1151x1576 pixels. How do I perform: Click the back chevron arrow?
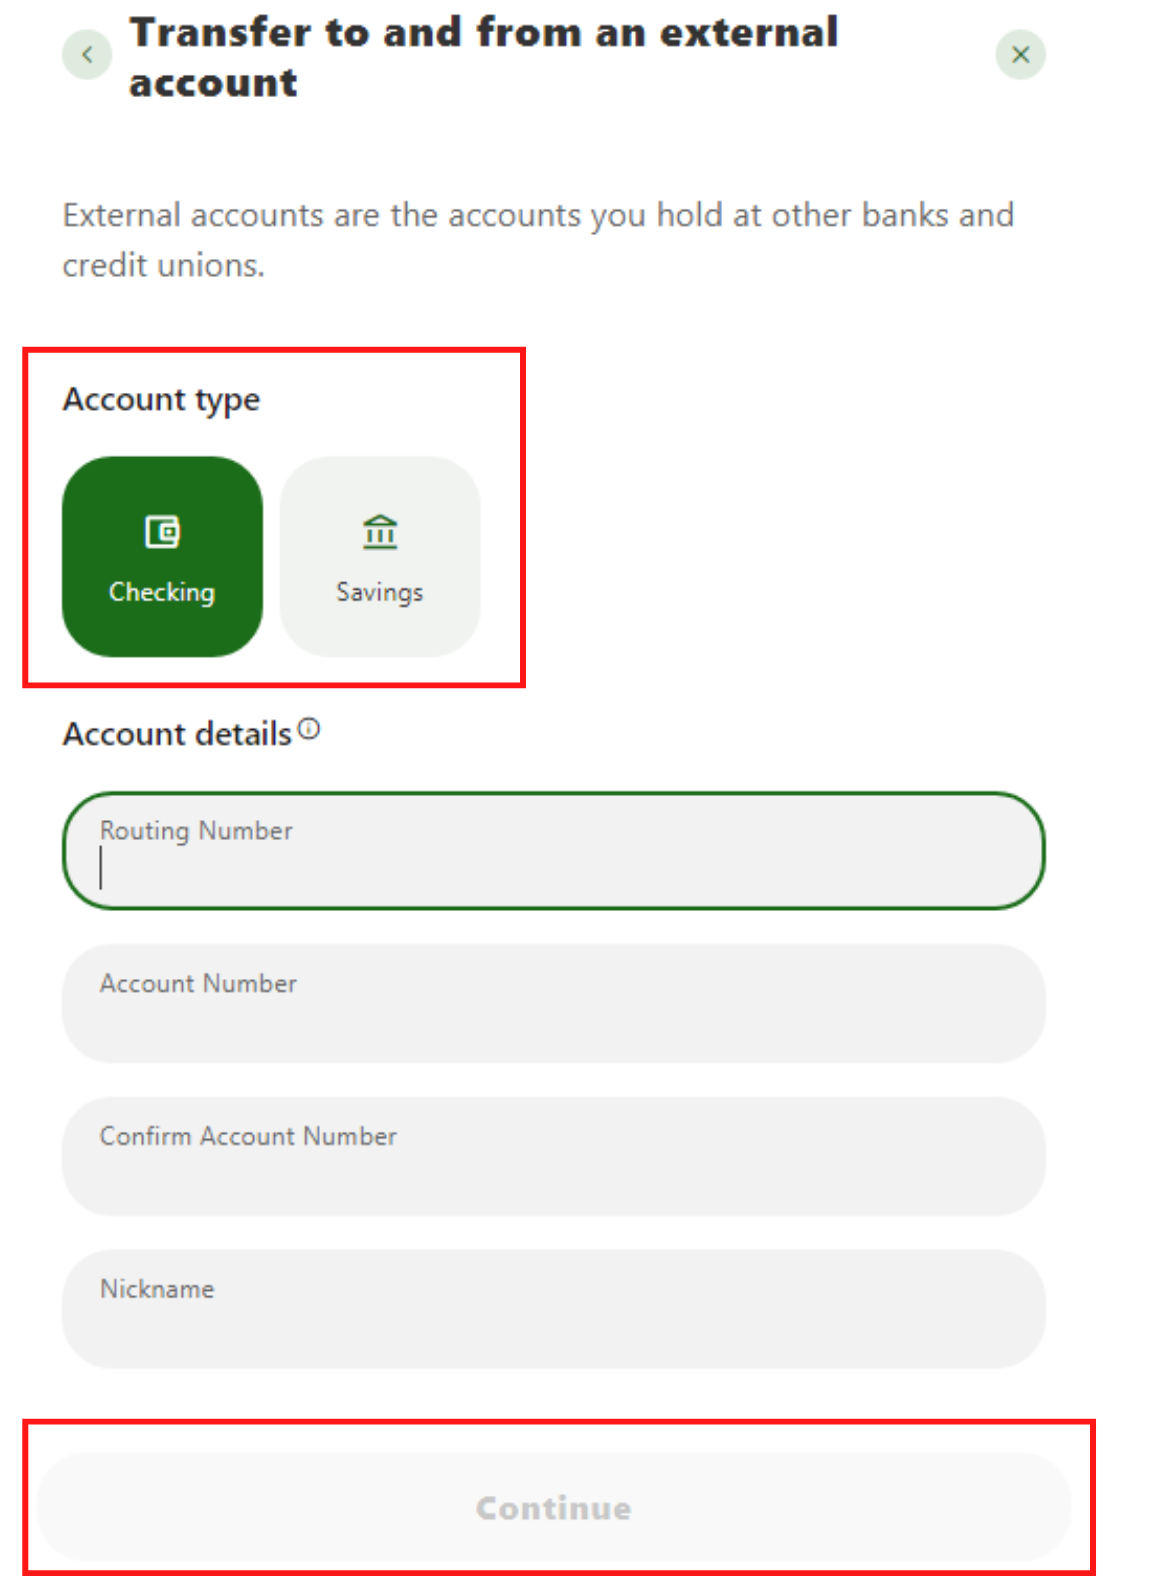click(87, 54)
